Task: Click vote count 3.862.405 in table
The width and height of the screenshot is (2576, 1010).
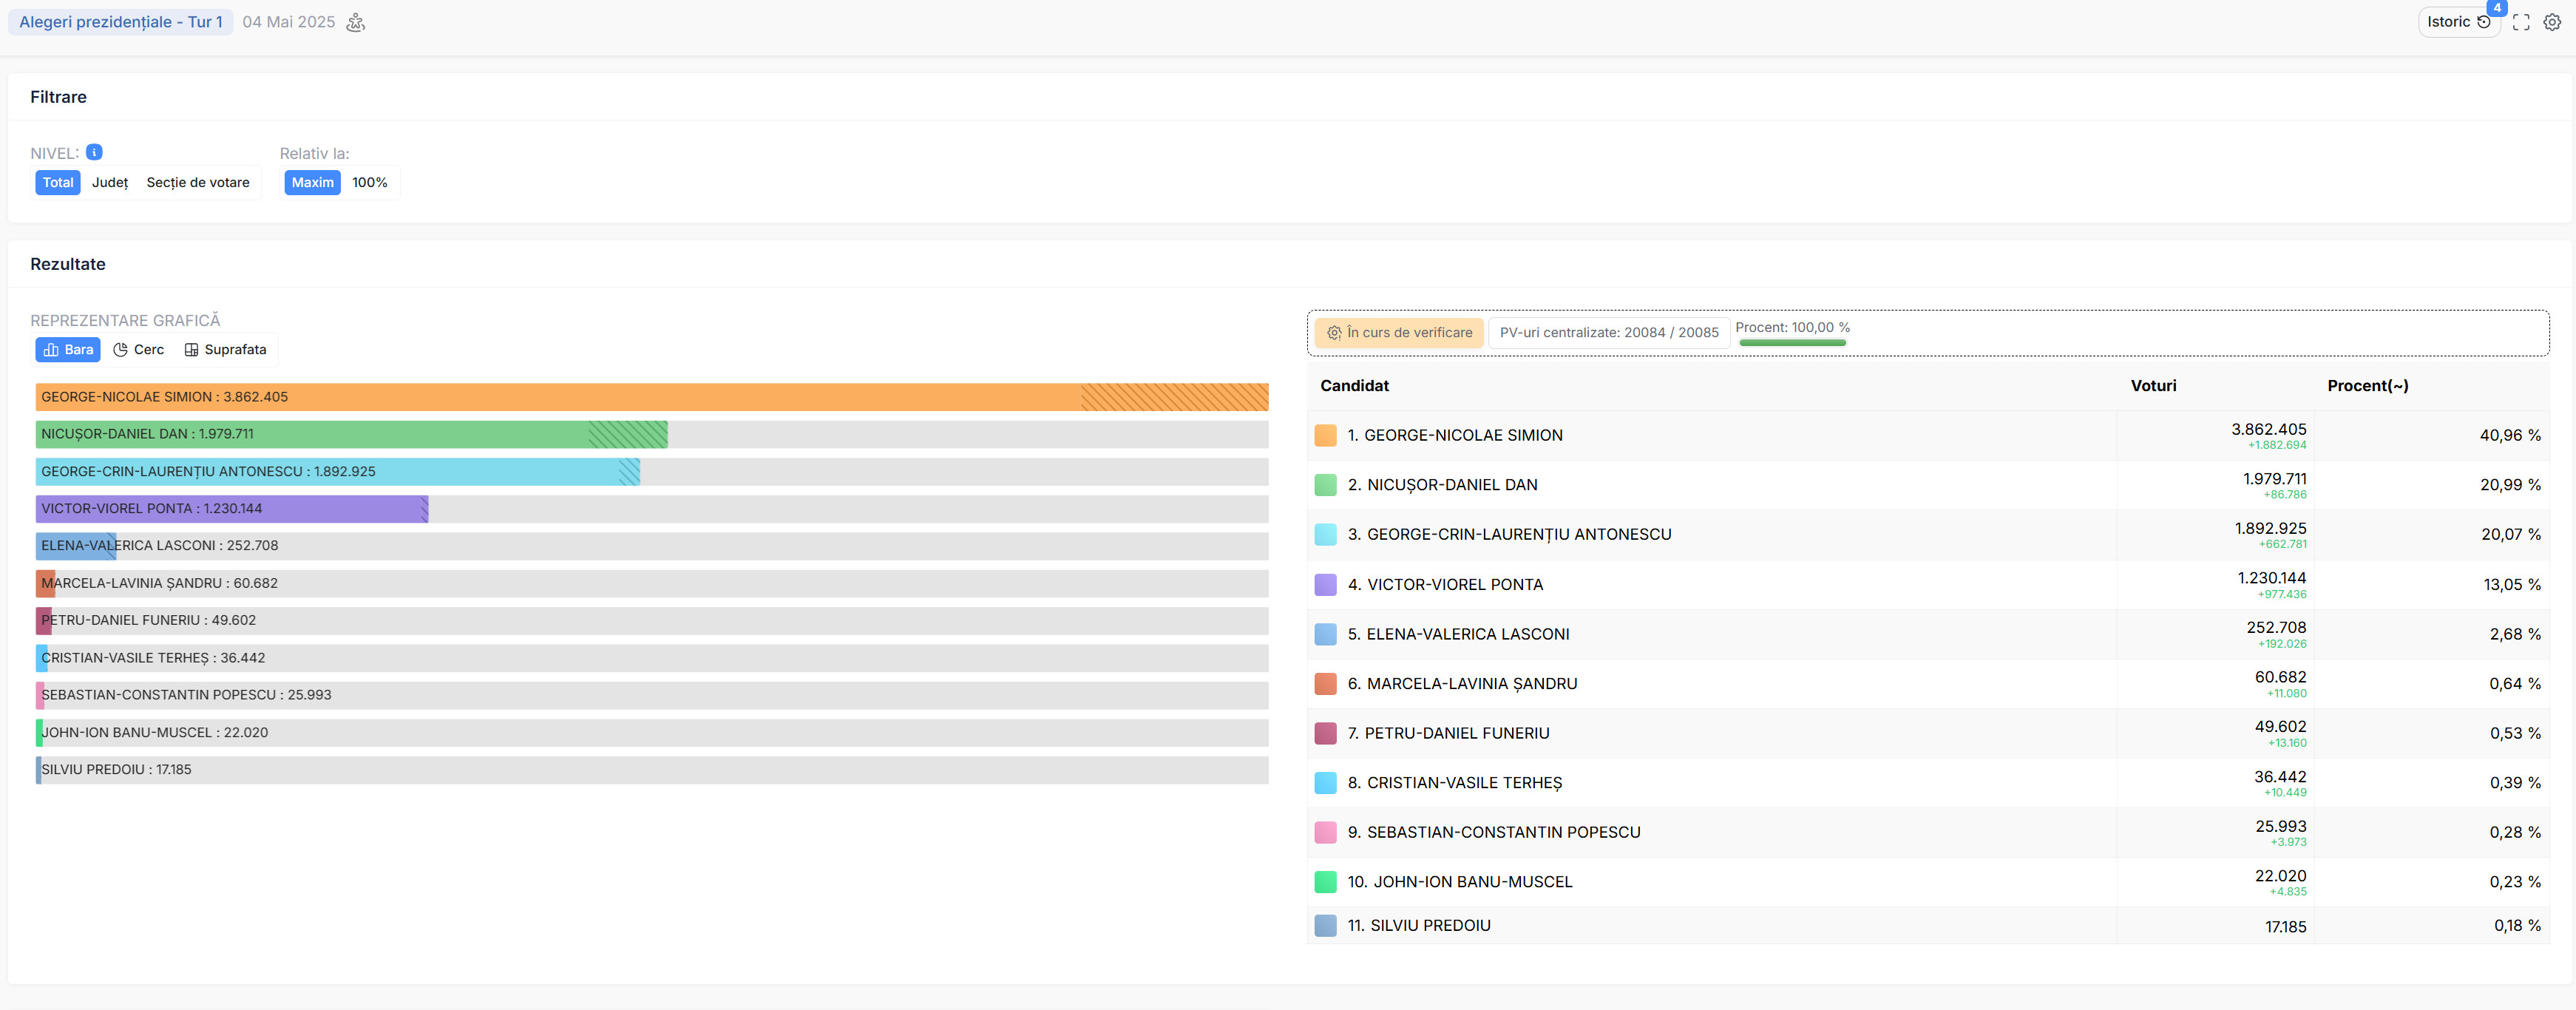Action: point(2268,429)
